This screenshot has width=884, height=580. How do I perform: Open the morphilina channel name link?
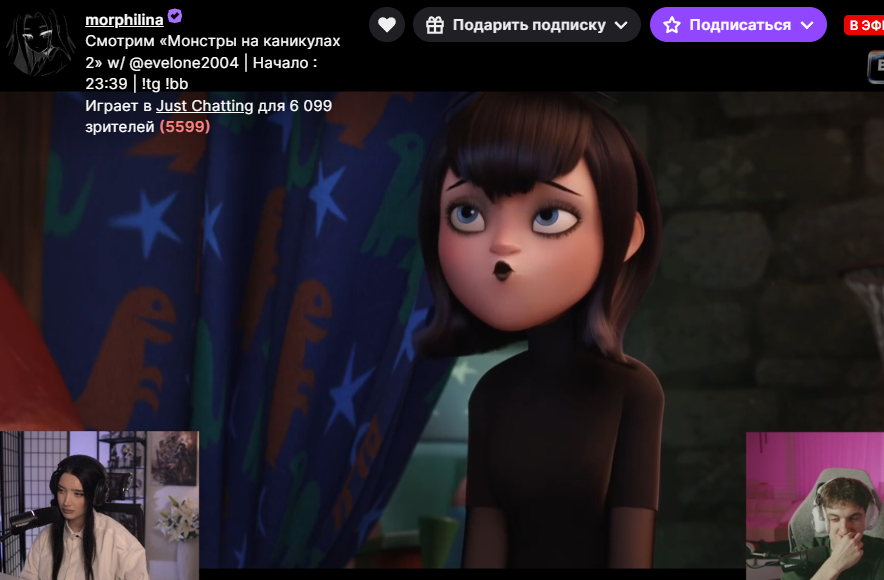(x=124, y=20)
